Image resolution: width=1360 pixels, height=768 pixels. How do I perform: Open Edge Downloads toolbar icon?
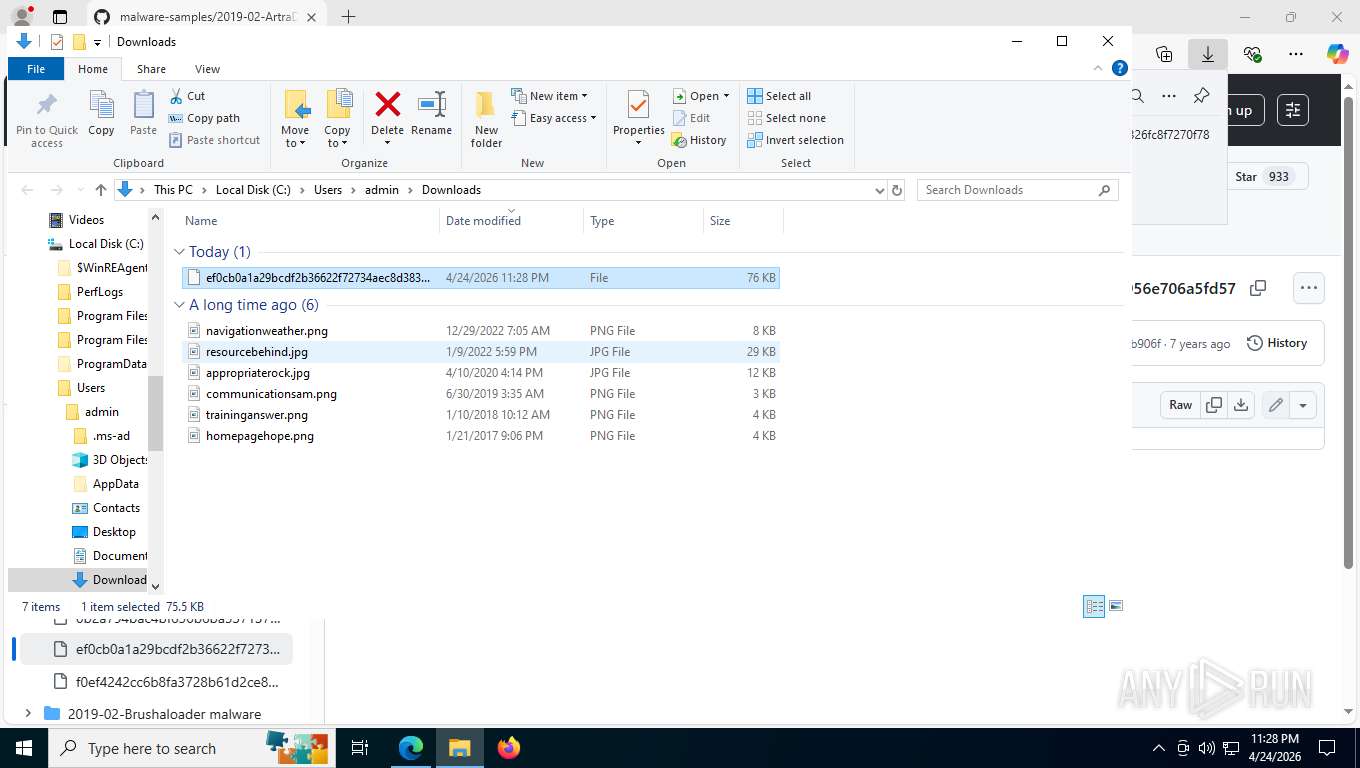[x=1207, y=54]
